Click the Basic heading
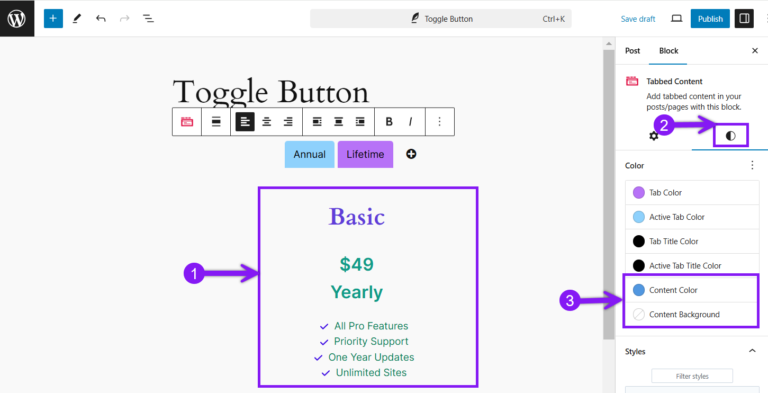This screenshot has height=393, width=768. pos(357,216)
